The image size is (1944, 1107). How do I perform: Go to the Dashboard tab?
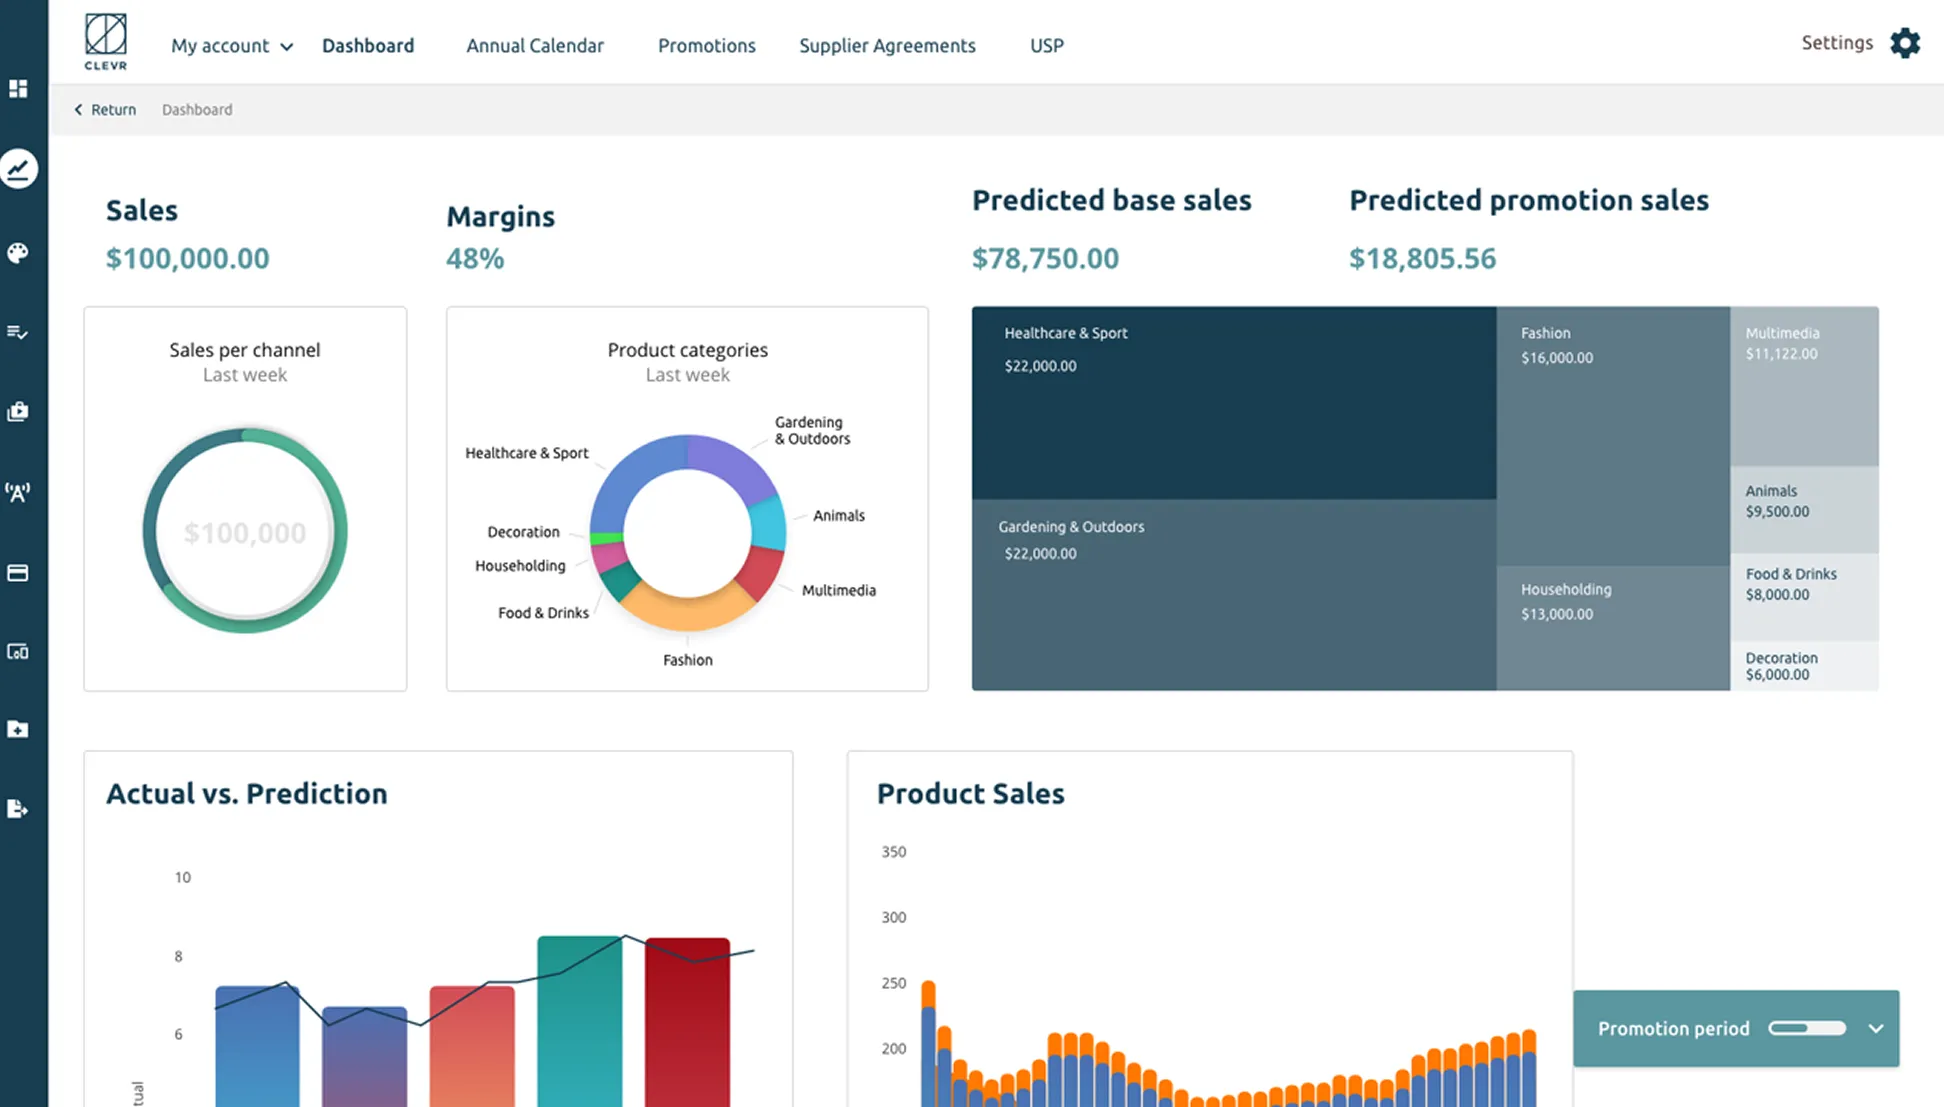coord(368,46)
